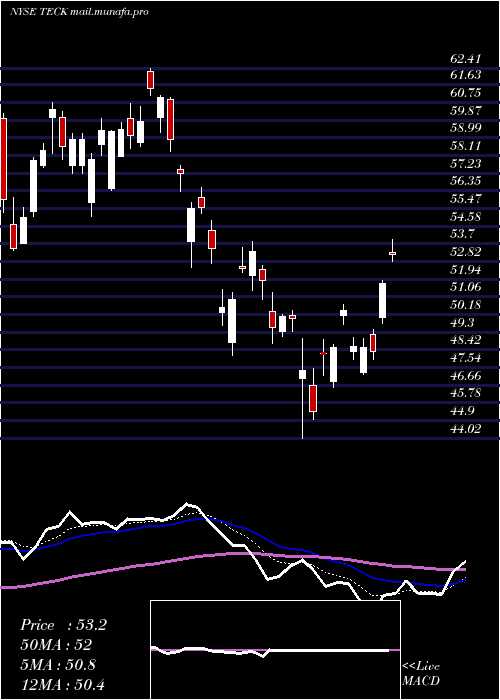Click the <<Live MACD label
Viewport: 500px width, 700px height.
(x=421, y=674)
